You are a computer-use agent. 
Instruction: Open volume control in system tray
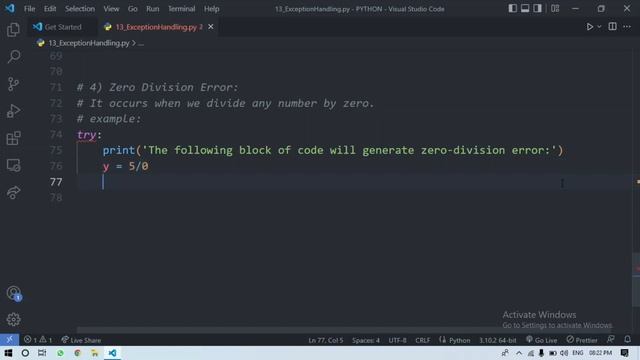(x=564, y=353)
